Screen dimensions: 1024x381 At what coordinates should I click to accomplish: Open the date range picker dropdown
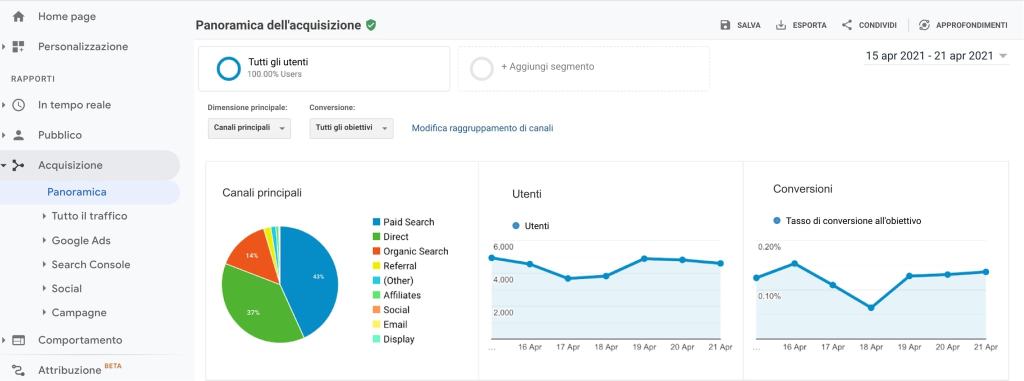click(936, 56)
